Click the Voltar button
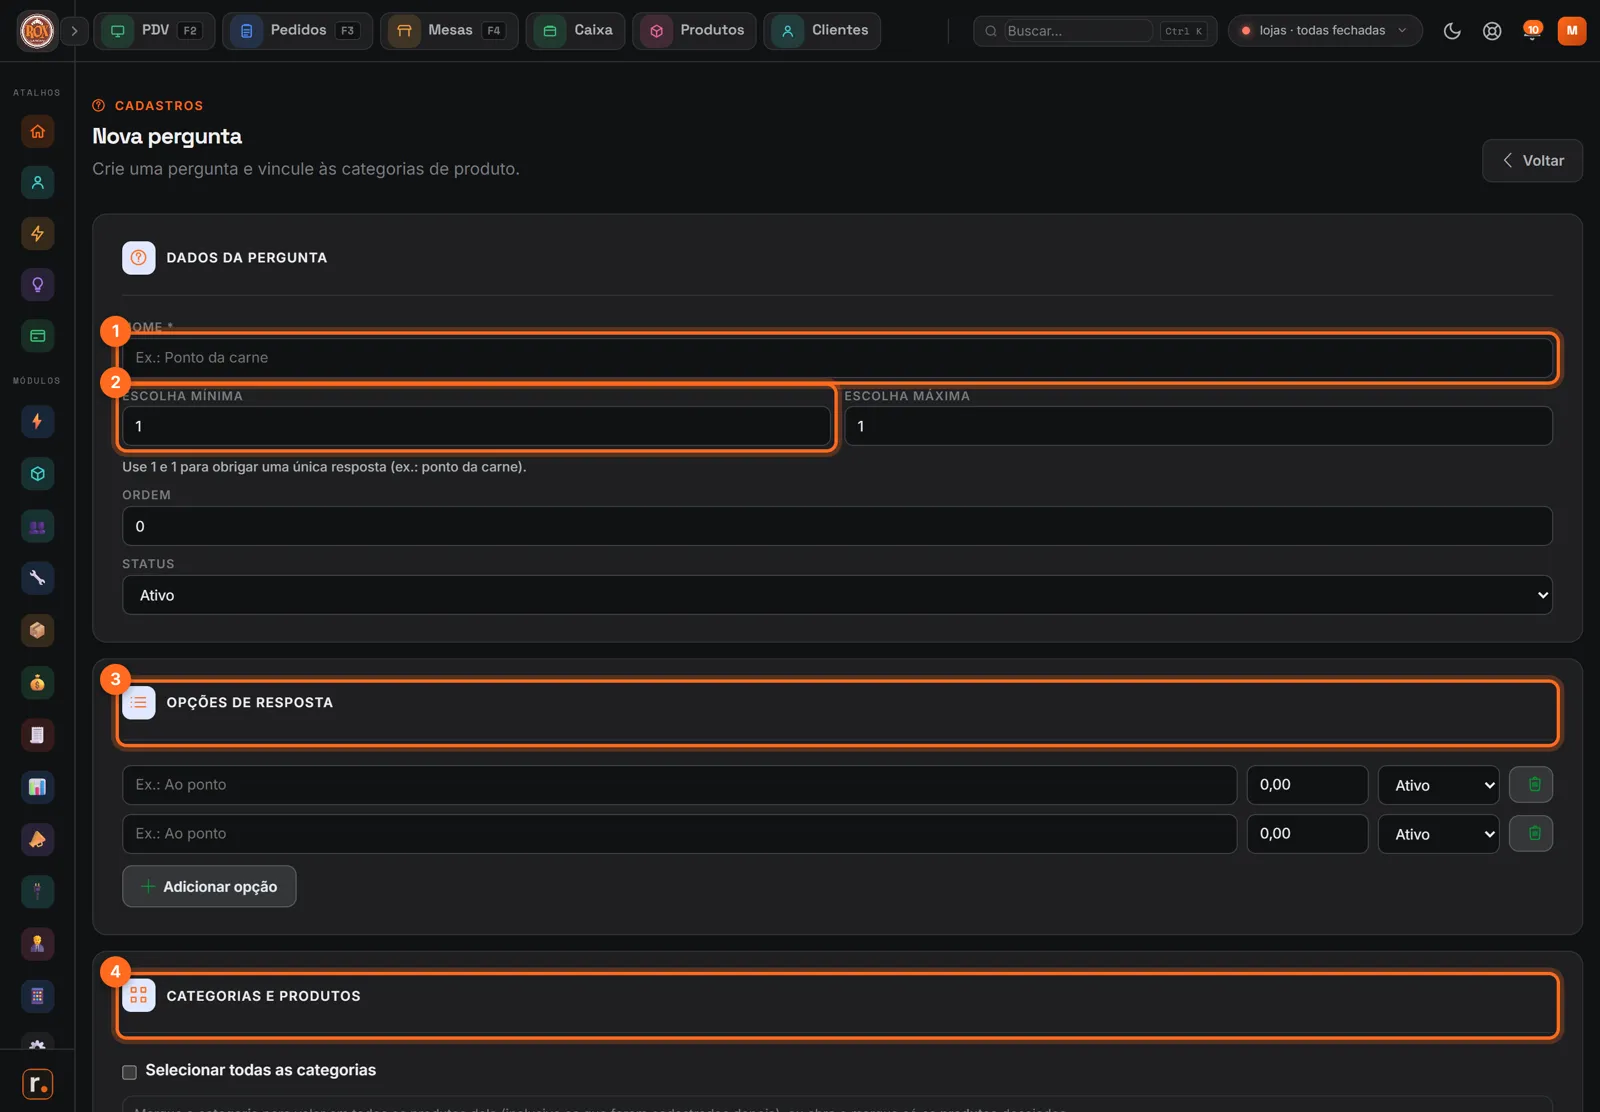 (x=1532, y=161)
